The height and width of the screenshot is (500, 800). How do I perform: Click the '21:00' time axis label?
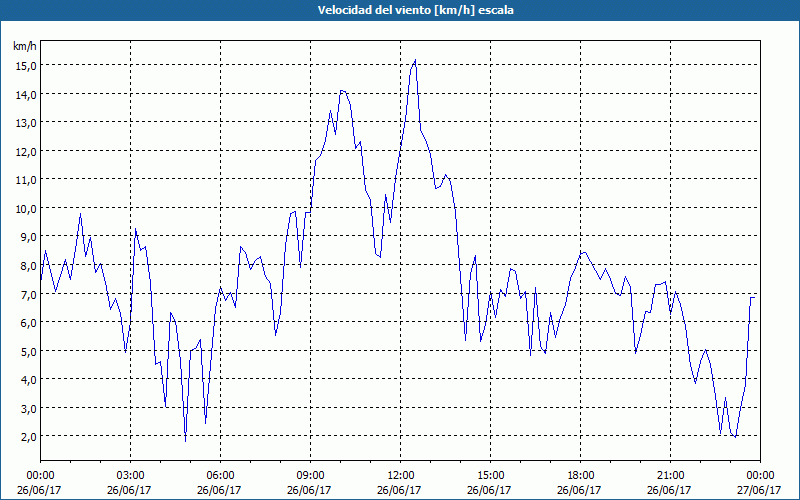670,476
